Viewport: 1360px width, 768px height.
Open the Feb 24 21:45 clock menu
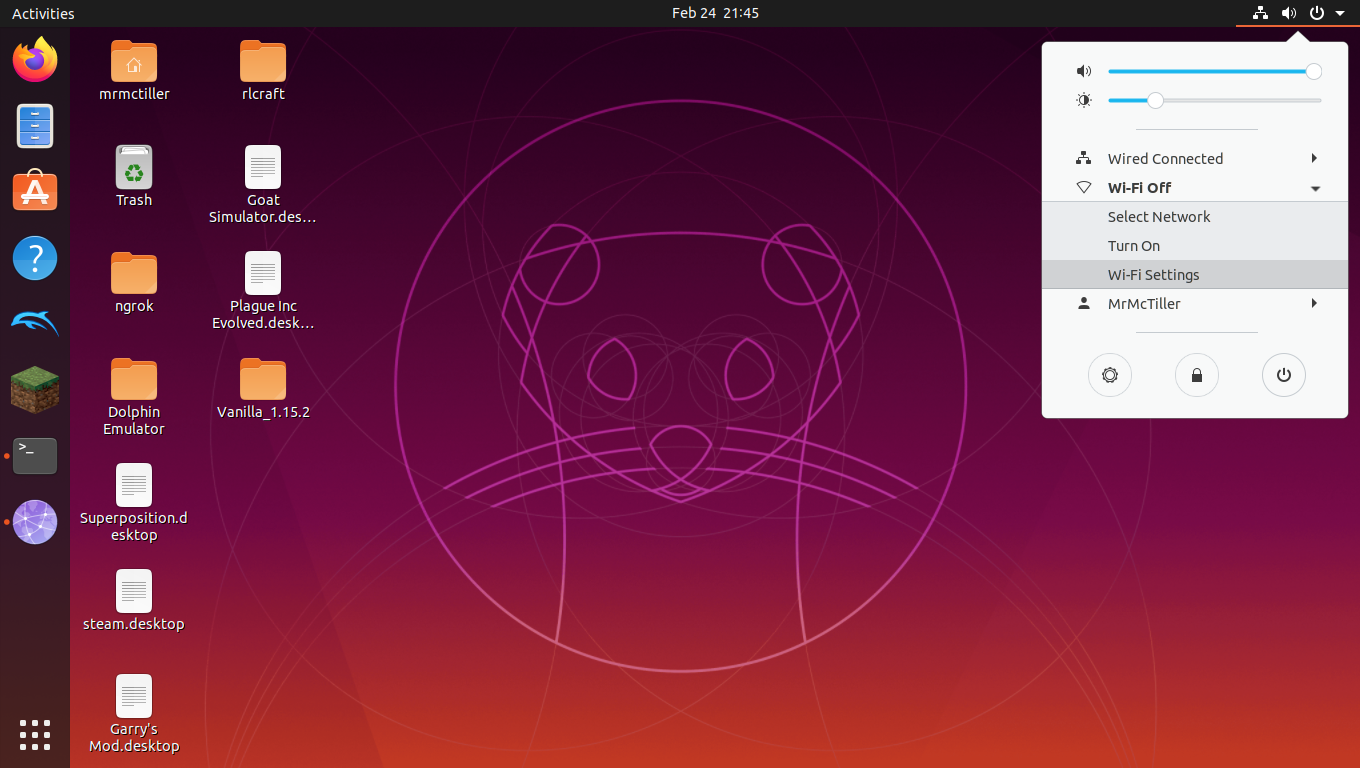715,13
